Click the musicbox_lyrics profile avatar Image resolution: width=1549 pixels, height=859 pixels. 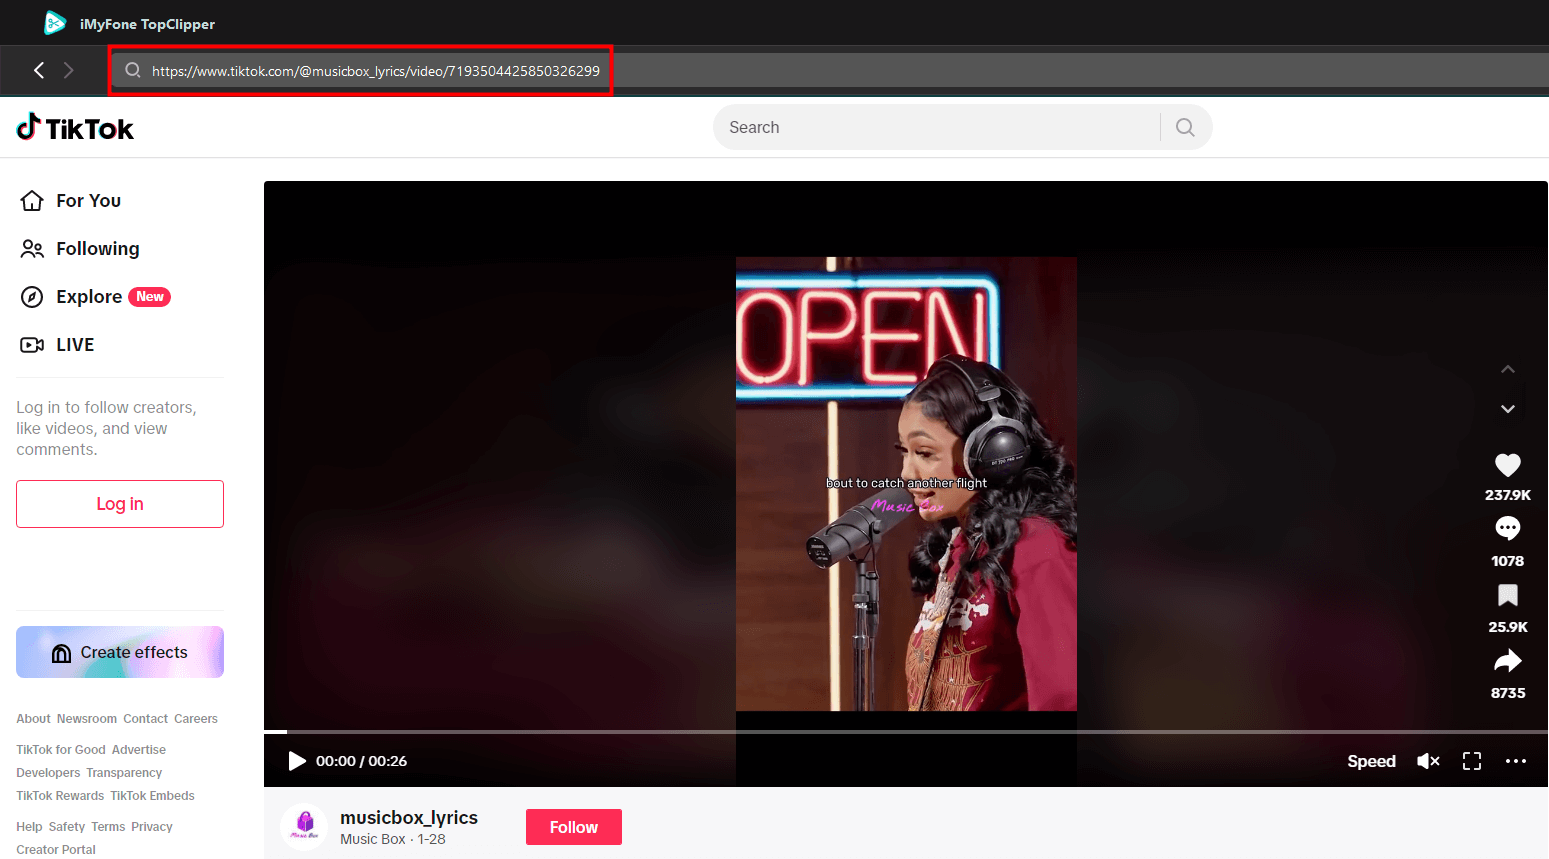point(304,828)
